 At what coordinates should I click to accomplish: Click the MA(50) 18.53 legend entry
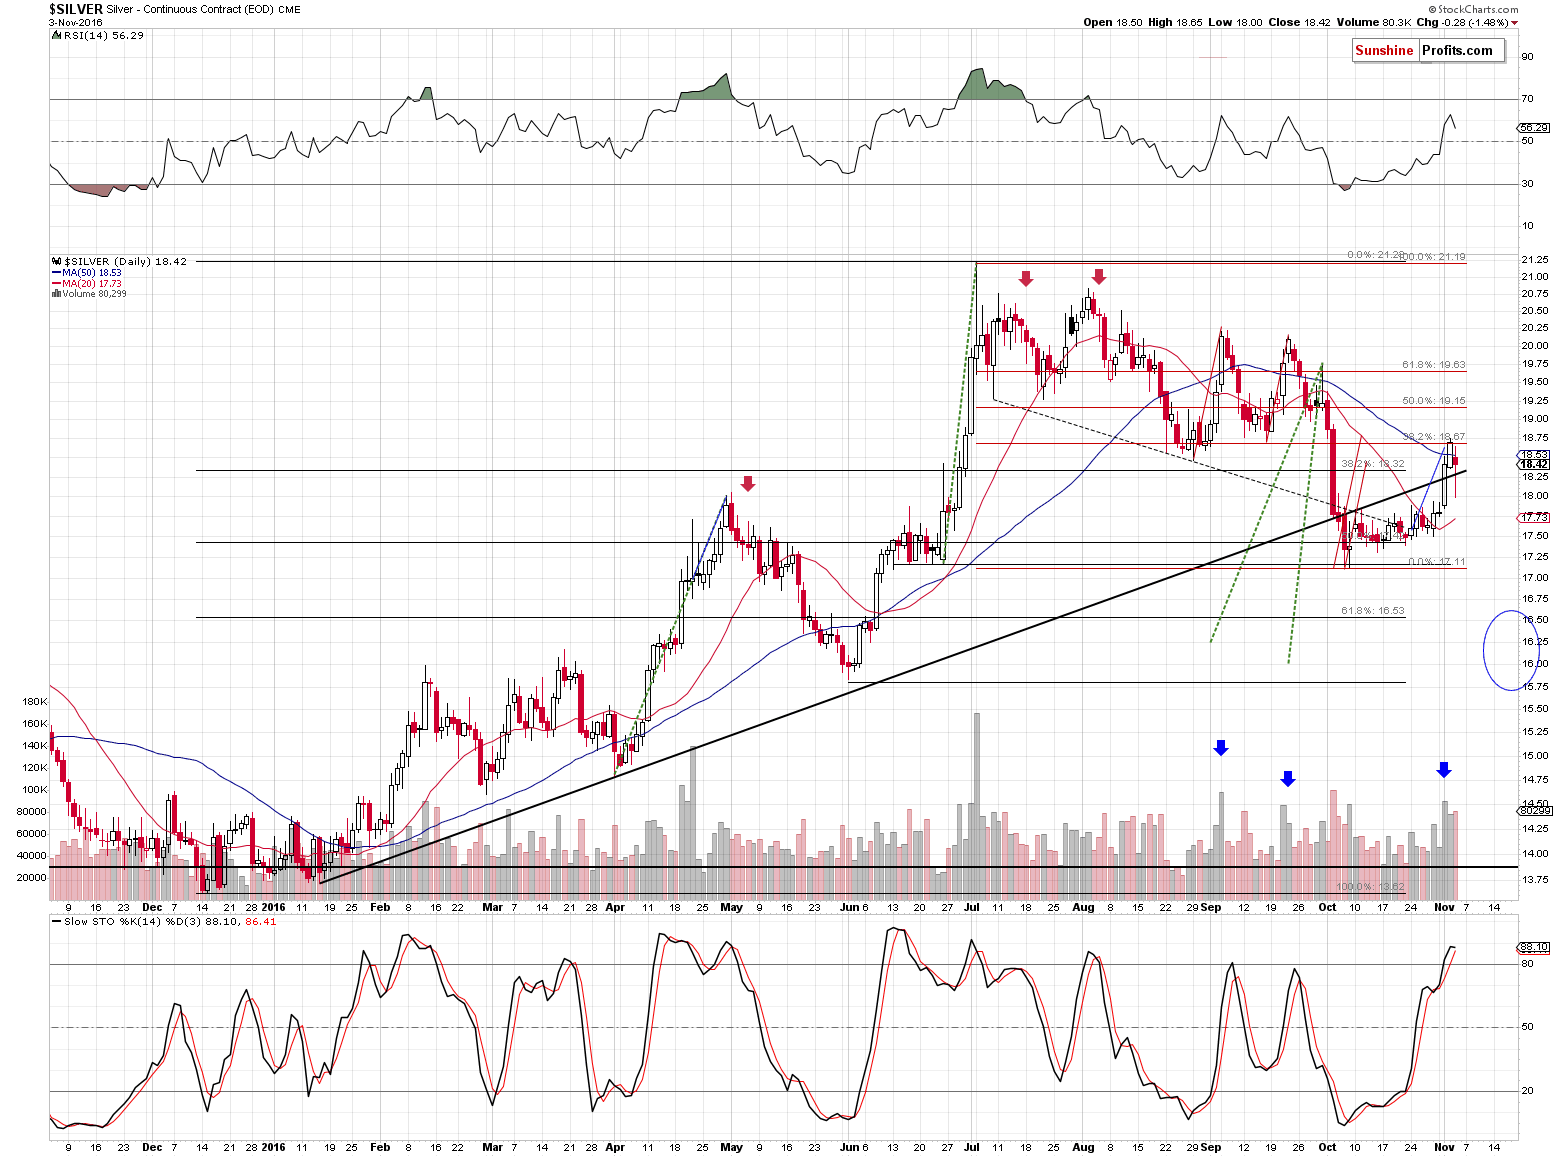coord(86,272)
